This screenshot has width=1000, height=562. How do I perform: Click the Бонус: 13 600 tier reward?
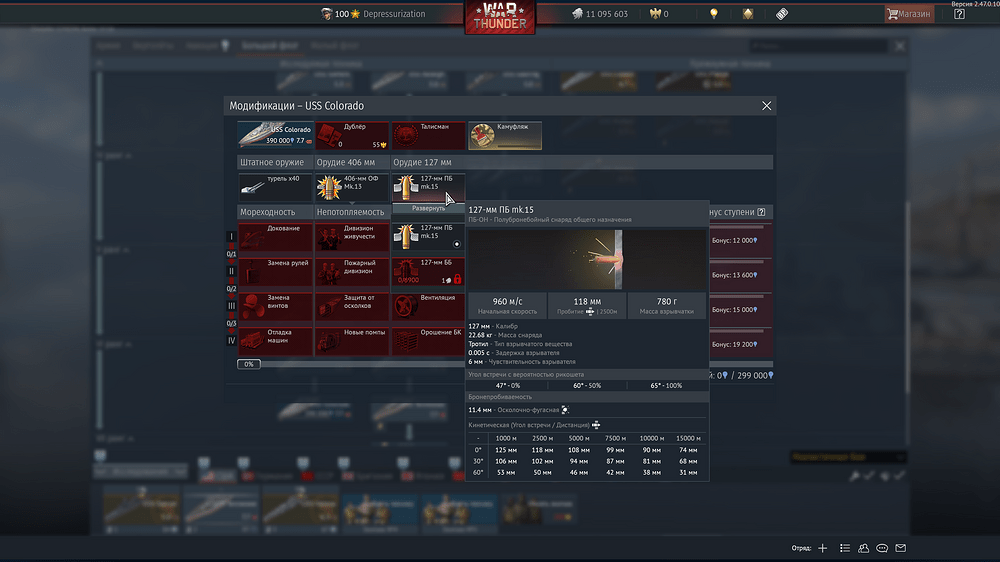click(x=740, y=275)
